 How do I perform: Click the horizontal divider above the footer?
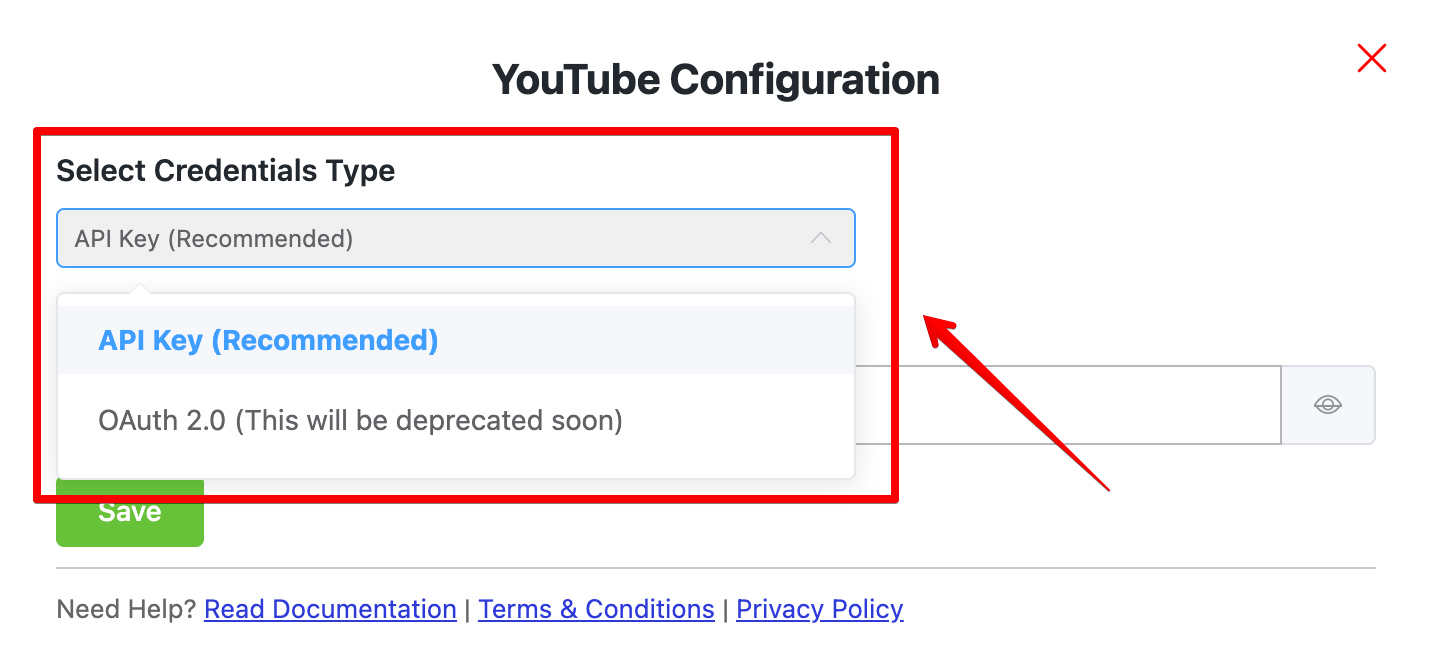pos(715,568)
